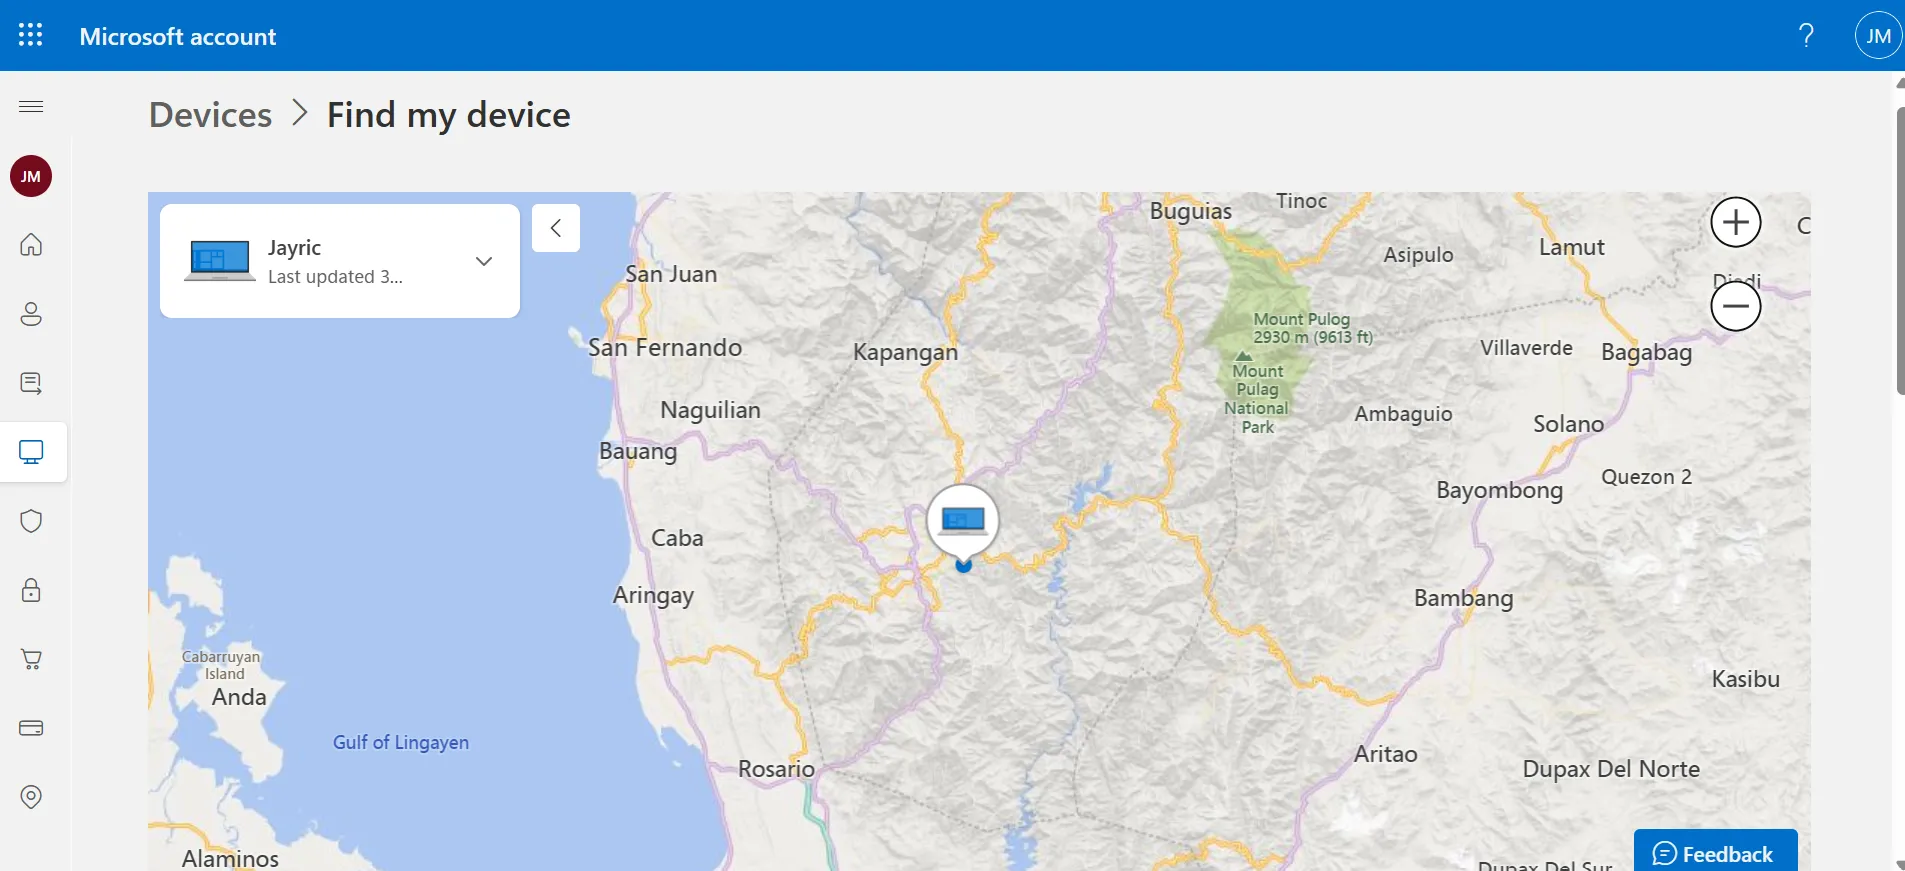Open the Your info person icon

click(31, 314)
